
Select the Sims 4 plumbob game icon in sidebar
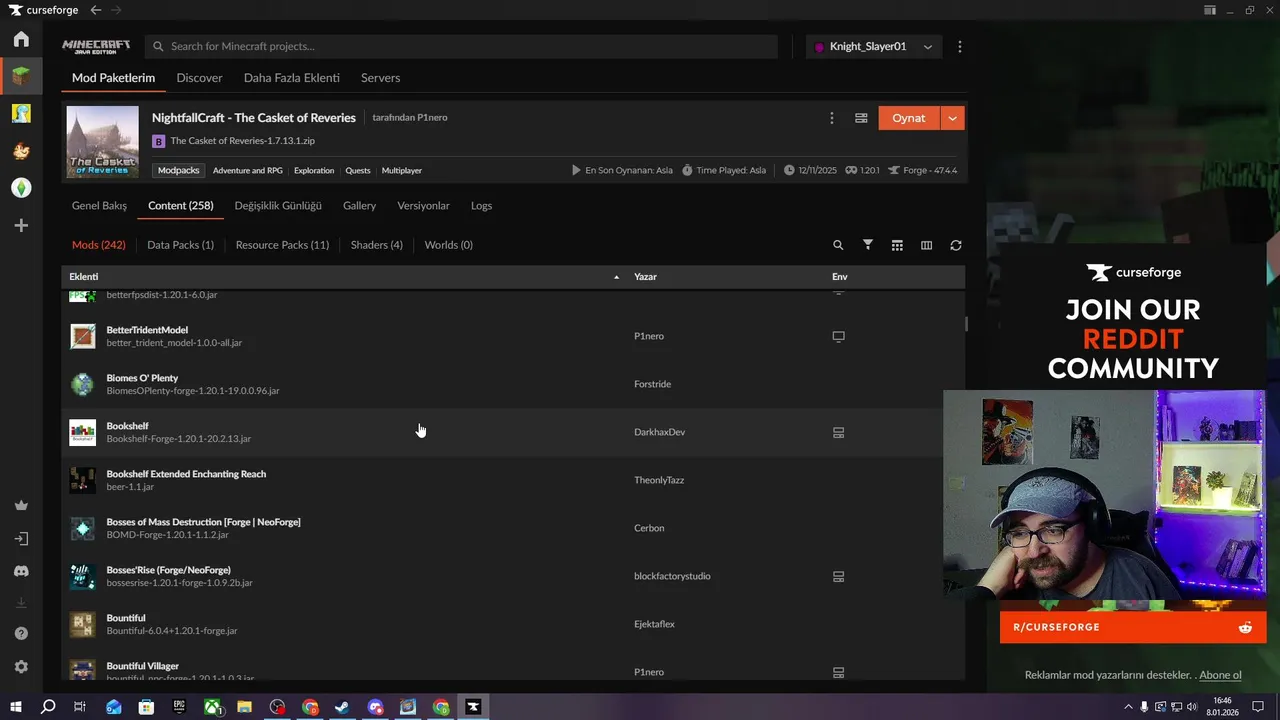click(21, 187)
